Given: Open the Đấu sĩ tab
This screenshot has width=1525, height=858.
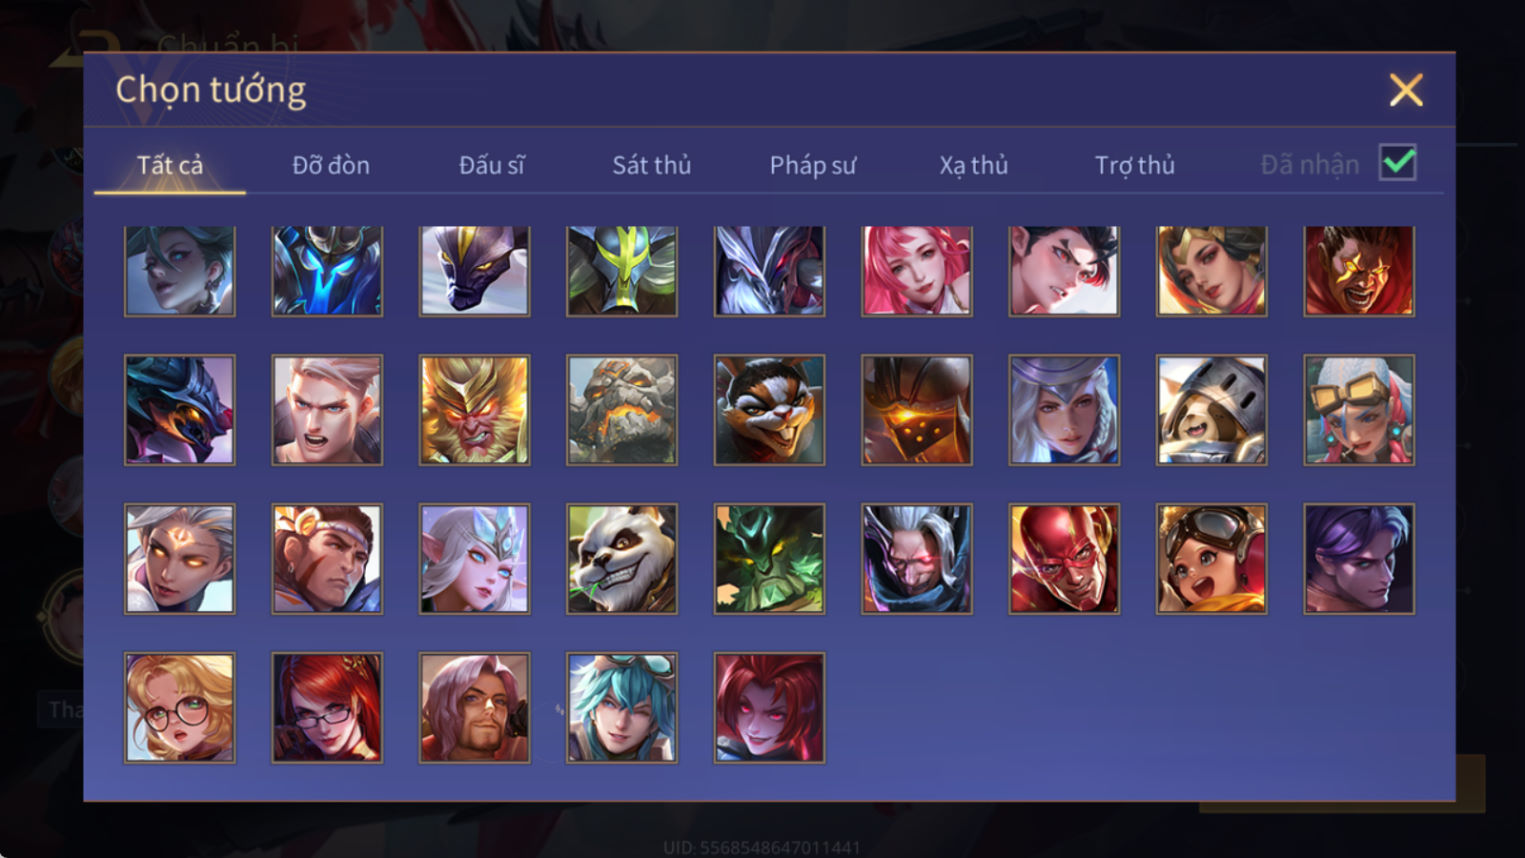Looking at the screenshot, I should (491, 165).
